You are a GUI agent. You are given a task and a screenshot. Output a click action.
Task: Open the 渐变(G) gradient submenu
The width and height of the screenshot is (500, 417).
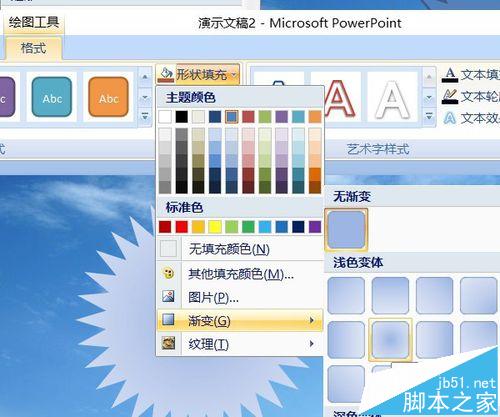pyautogui.click(x=240, y=320)
